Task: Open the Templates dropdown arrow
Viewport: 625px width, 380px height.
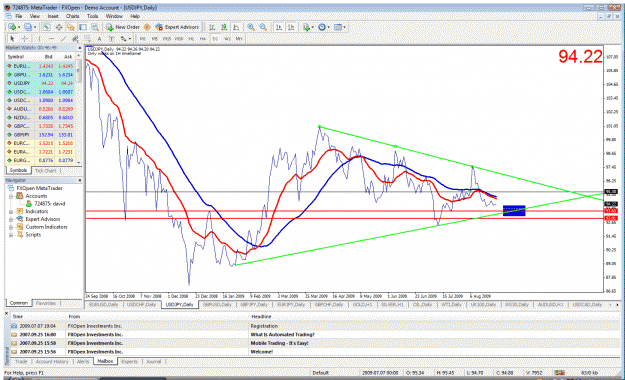Action: (x=344, y=27)
